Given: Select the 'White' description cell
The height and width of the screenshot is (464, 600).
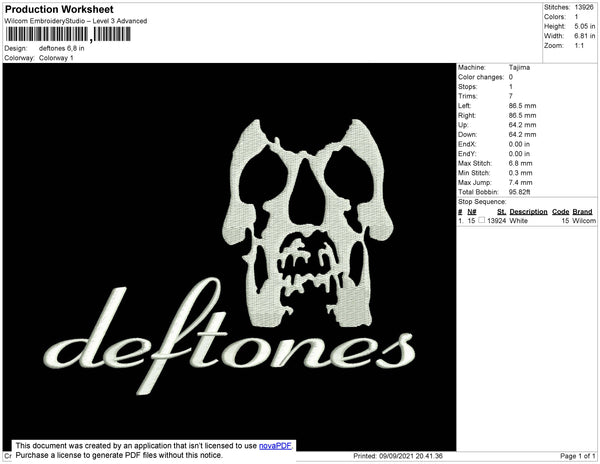Looking at the screenshot, I should pyautogui.click(x=518, y=221).
